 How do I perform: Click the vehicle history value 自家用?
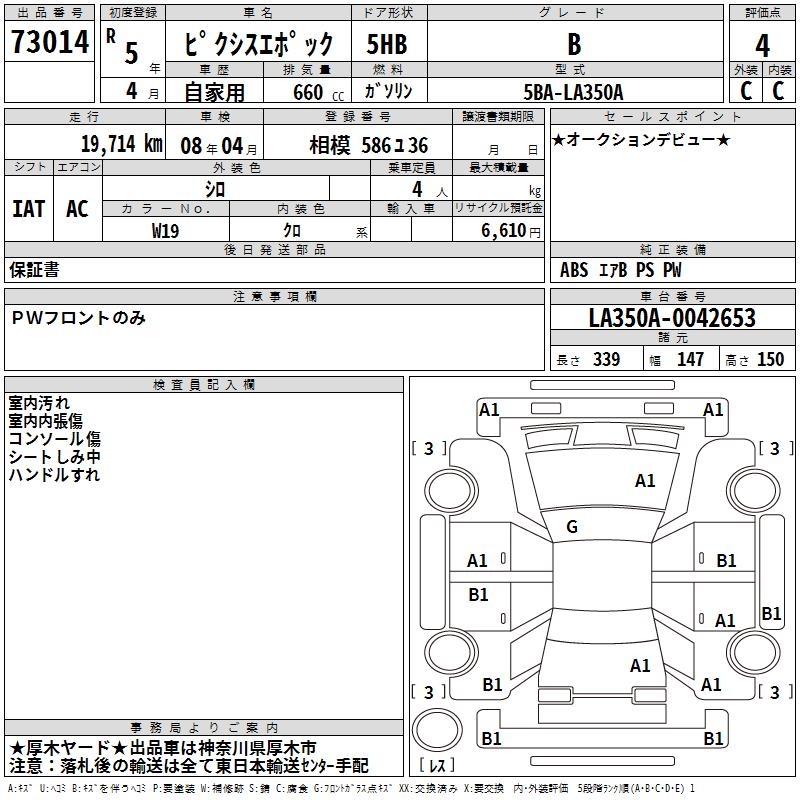tap(214, 92)
